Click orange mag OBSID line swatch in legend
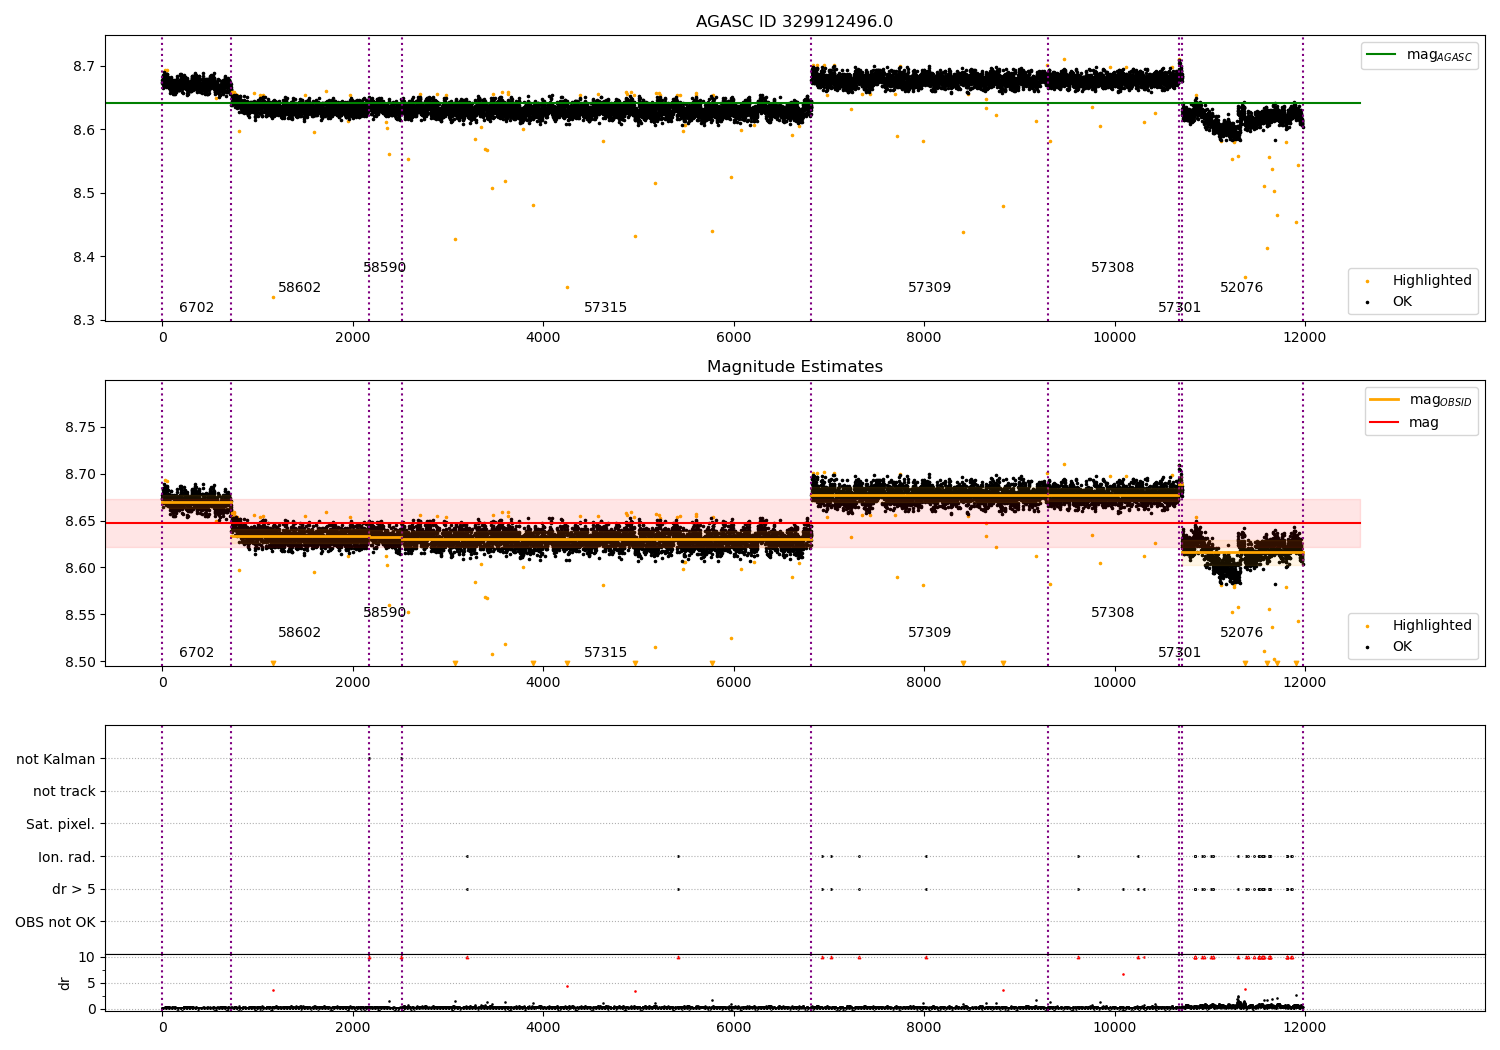The width and height of the screenshot is (1500, 1050). click(1385, 400)
